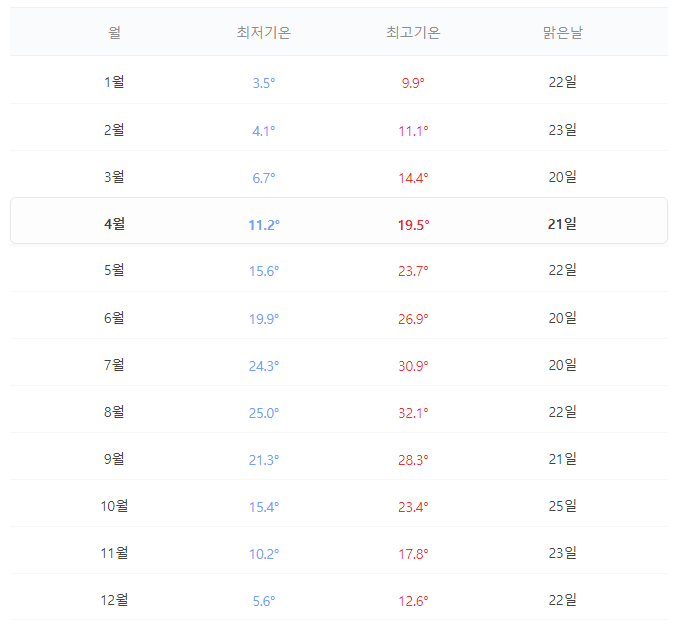The height and width of the screenshot is (632, 676).
Task: Click the 21.3° low temperature value
Action: (x=264, y=460)
